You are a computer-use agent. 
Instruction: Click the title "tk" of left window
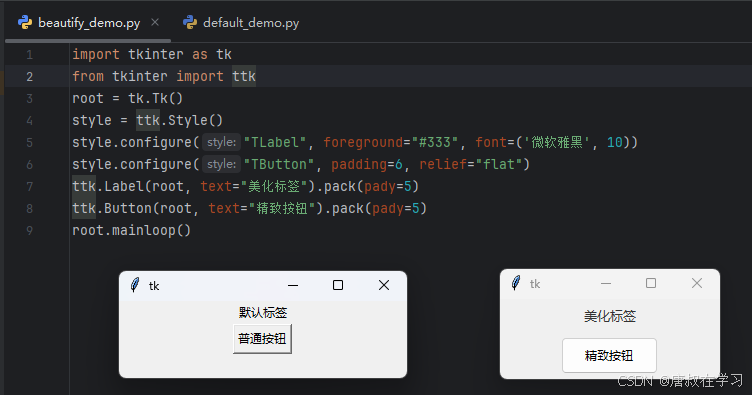pos(154,286)
